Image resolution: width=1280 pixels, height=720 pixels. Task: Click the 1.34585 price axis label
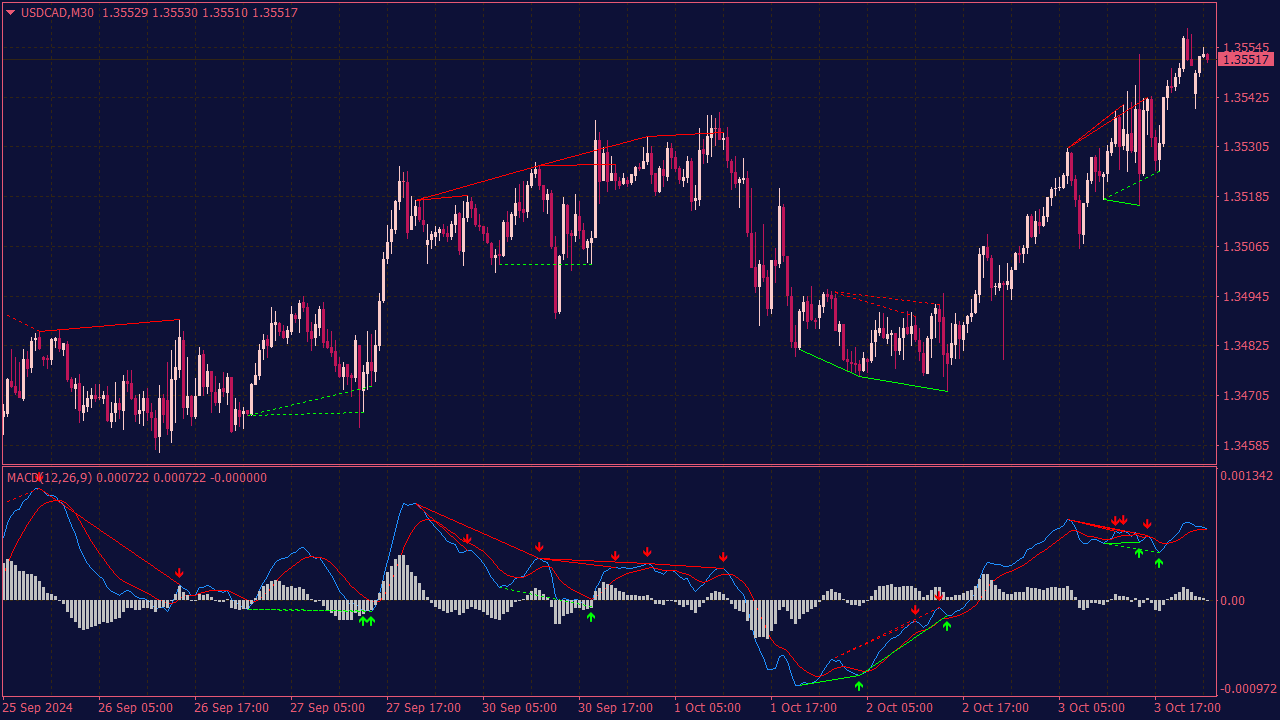click(1246, 446)
